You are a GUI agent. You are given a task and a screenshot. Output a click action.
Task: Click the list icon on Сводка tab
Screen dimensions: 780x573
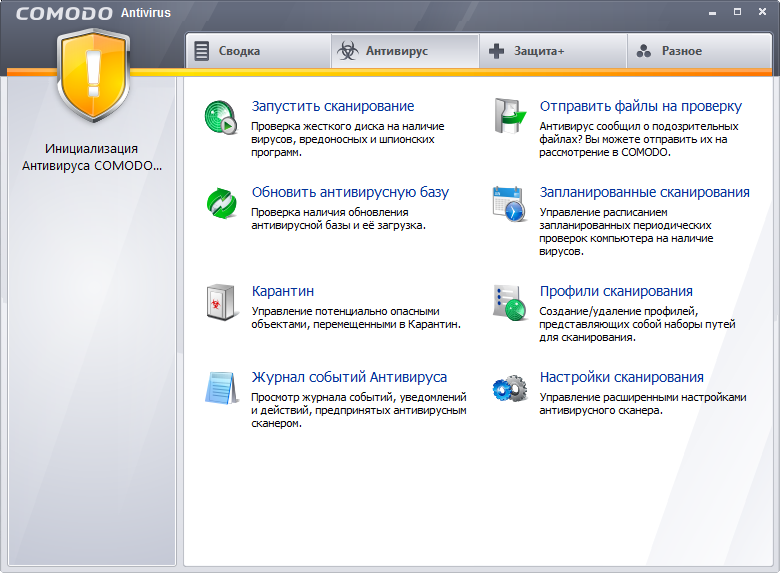click(x=201, y=51)
